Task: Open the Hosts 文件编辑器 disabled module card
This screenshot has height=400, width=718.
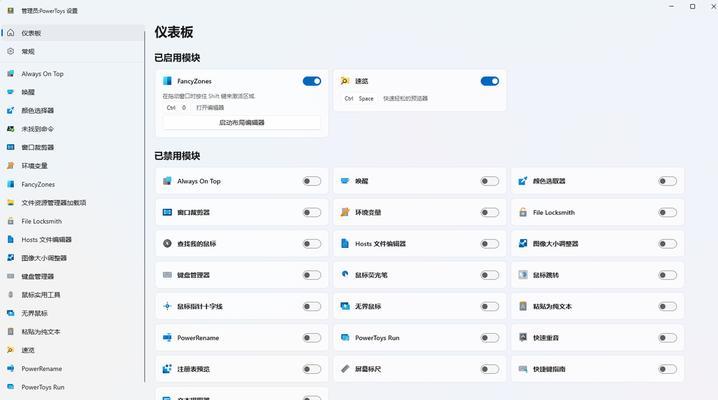Action: [420, 244]
